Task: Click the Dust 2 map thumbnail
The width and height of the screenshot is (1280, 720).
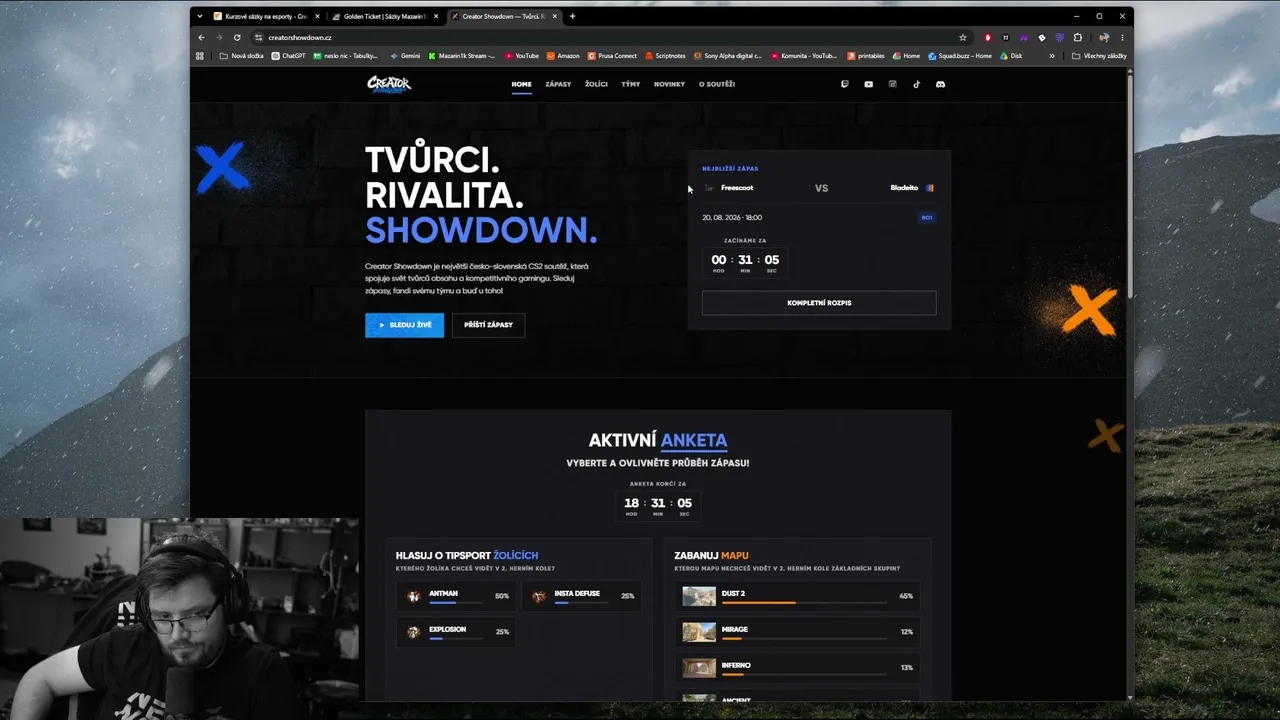Action: 699,596
